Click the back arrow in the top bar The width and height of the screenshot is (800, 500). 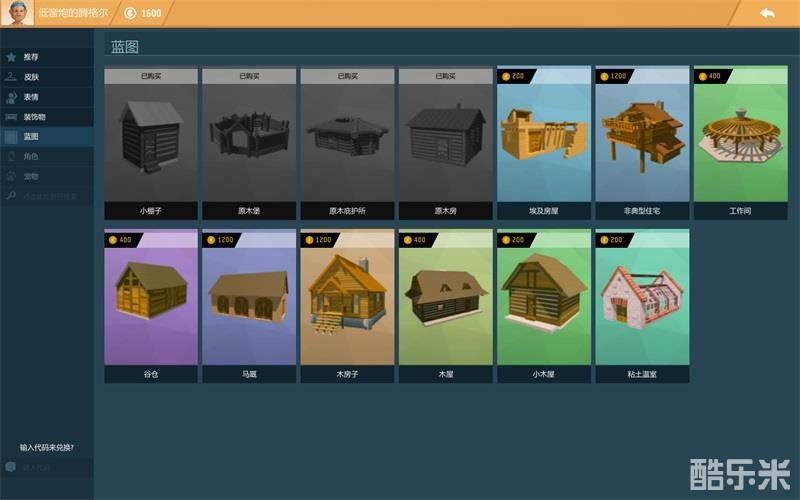(766, 13)
